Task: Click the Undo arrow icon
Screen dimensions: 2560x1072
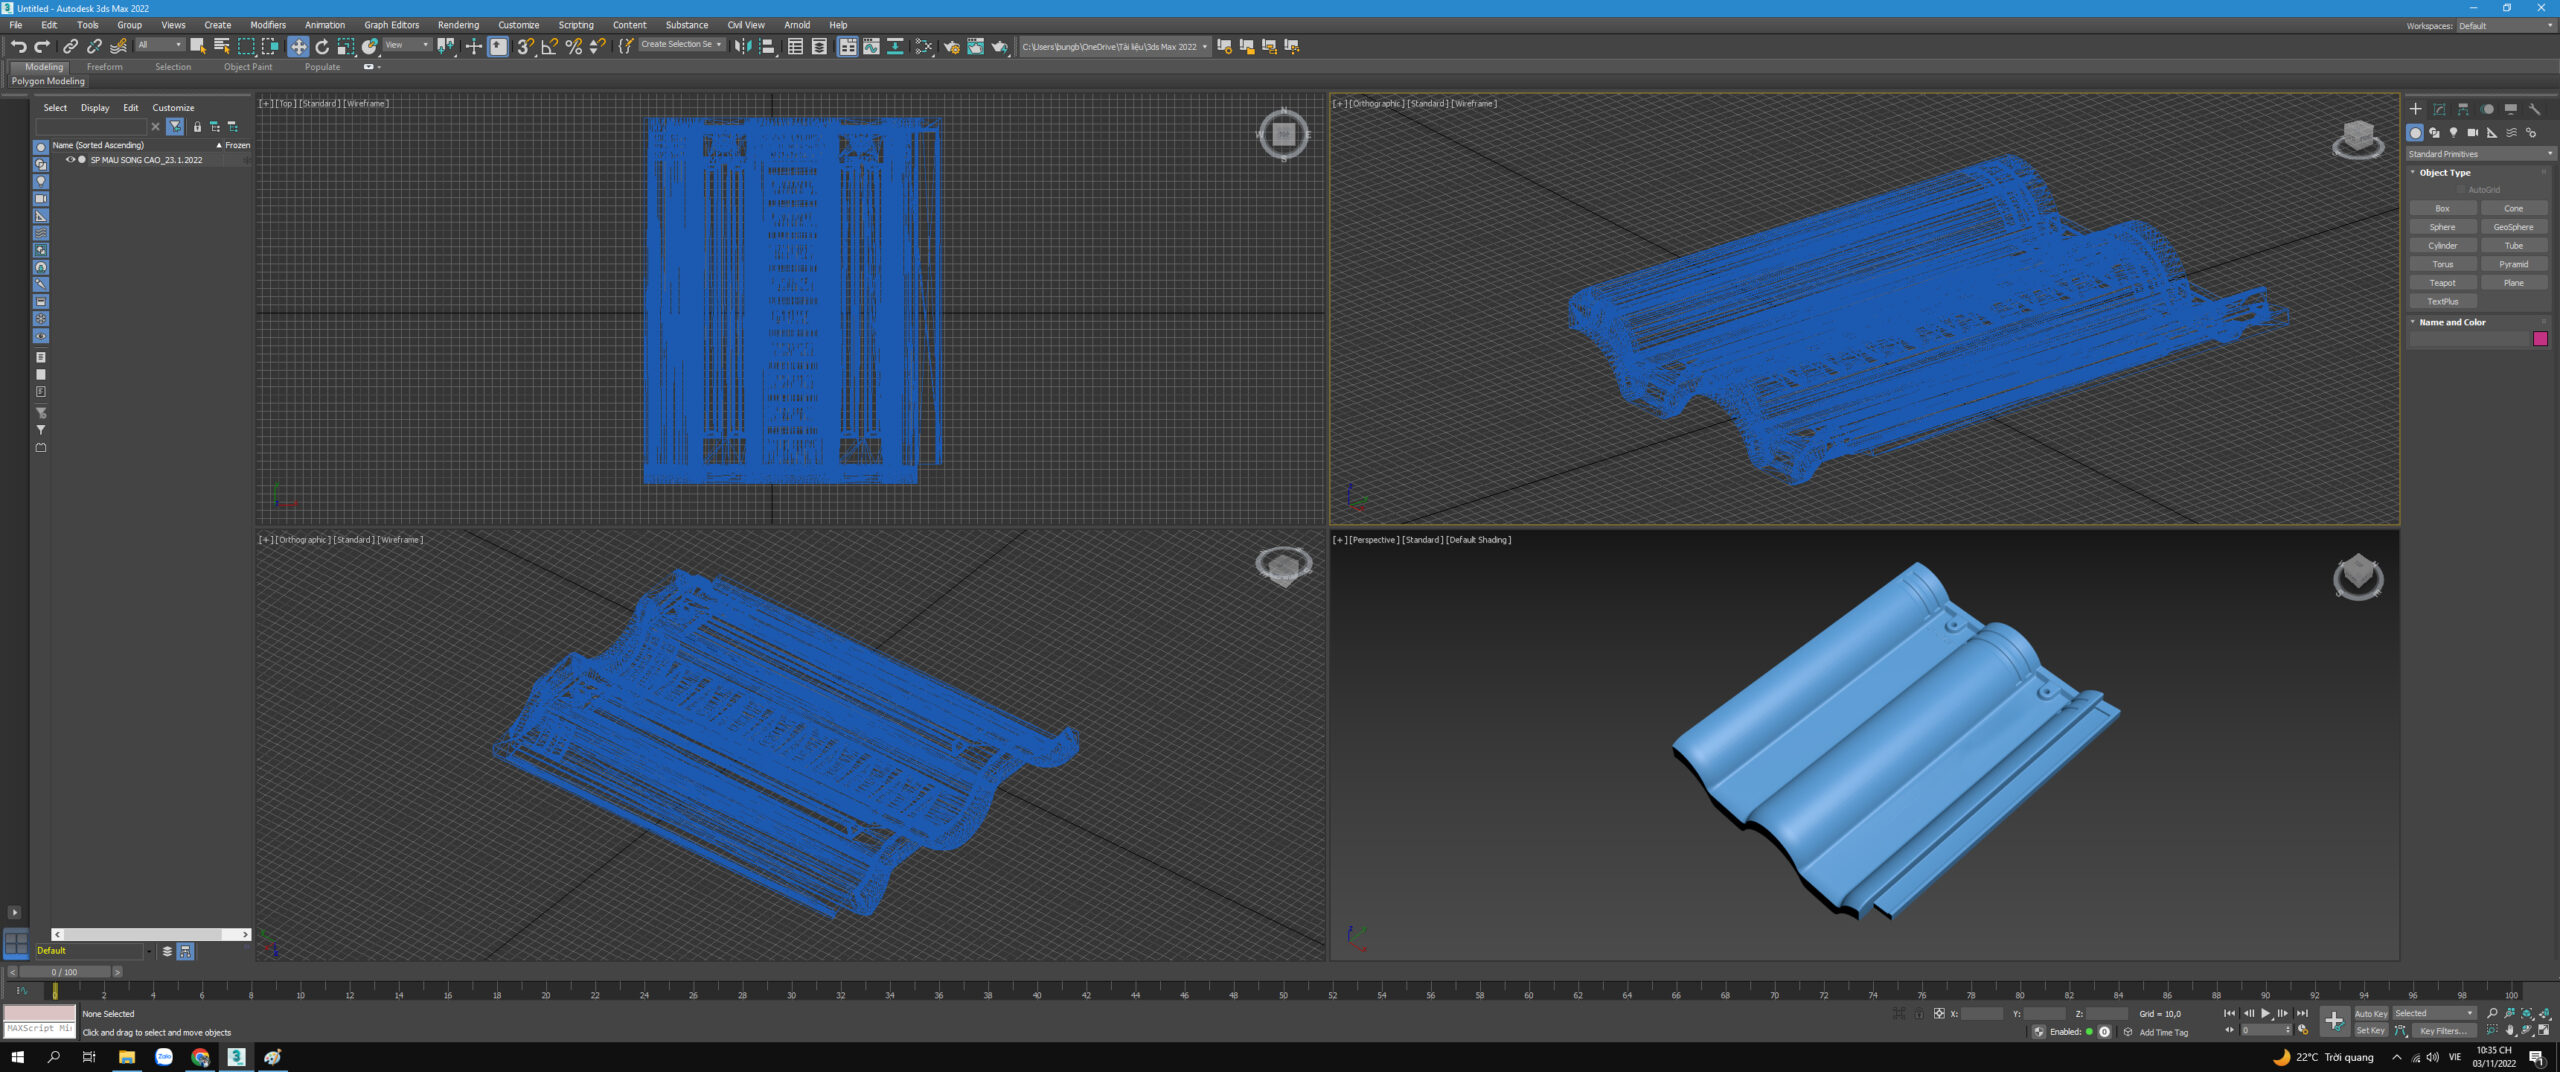Action: 18,46
